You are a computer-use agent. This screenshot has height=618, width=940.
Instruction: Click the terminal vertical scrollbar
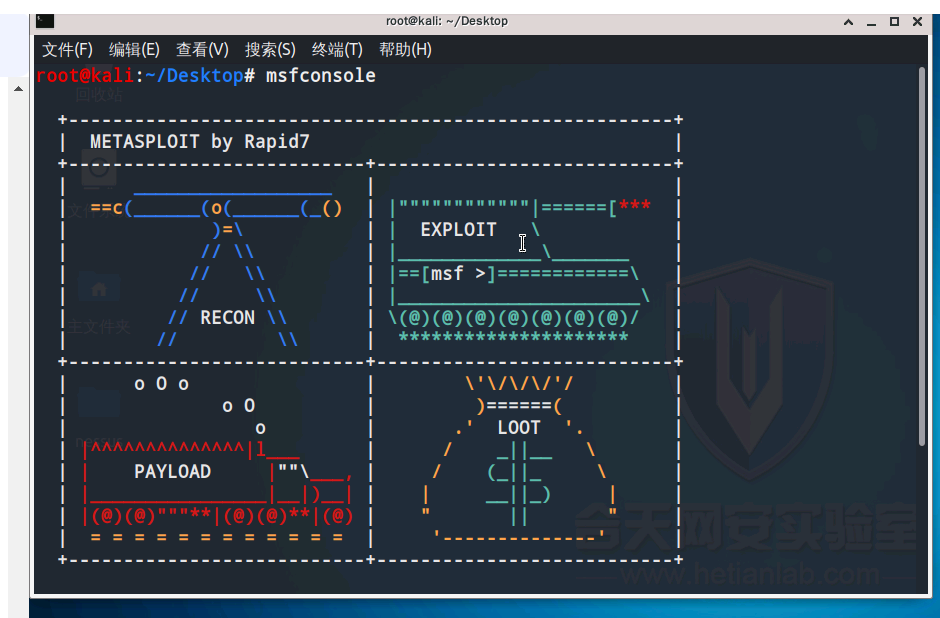[922, 257]
